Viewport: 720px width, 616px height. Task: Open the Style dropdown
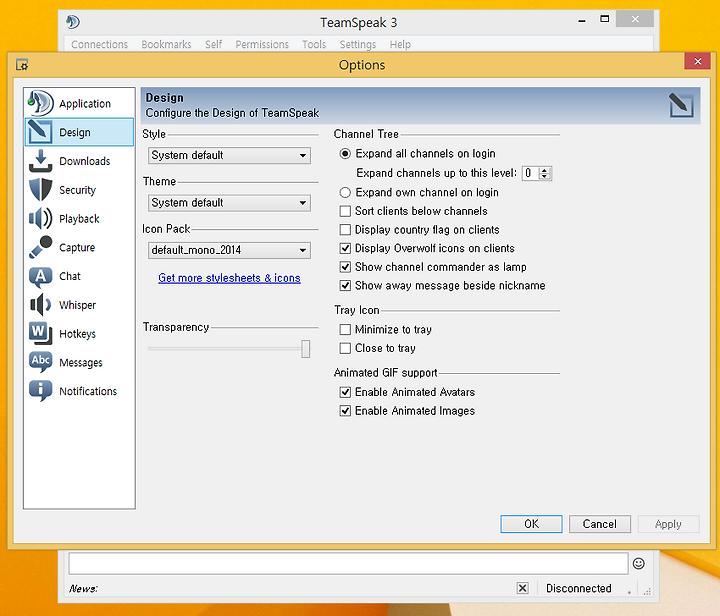coord(229,155)
